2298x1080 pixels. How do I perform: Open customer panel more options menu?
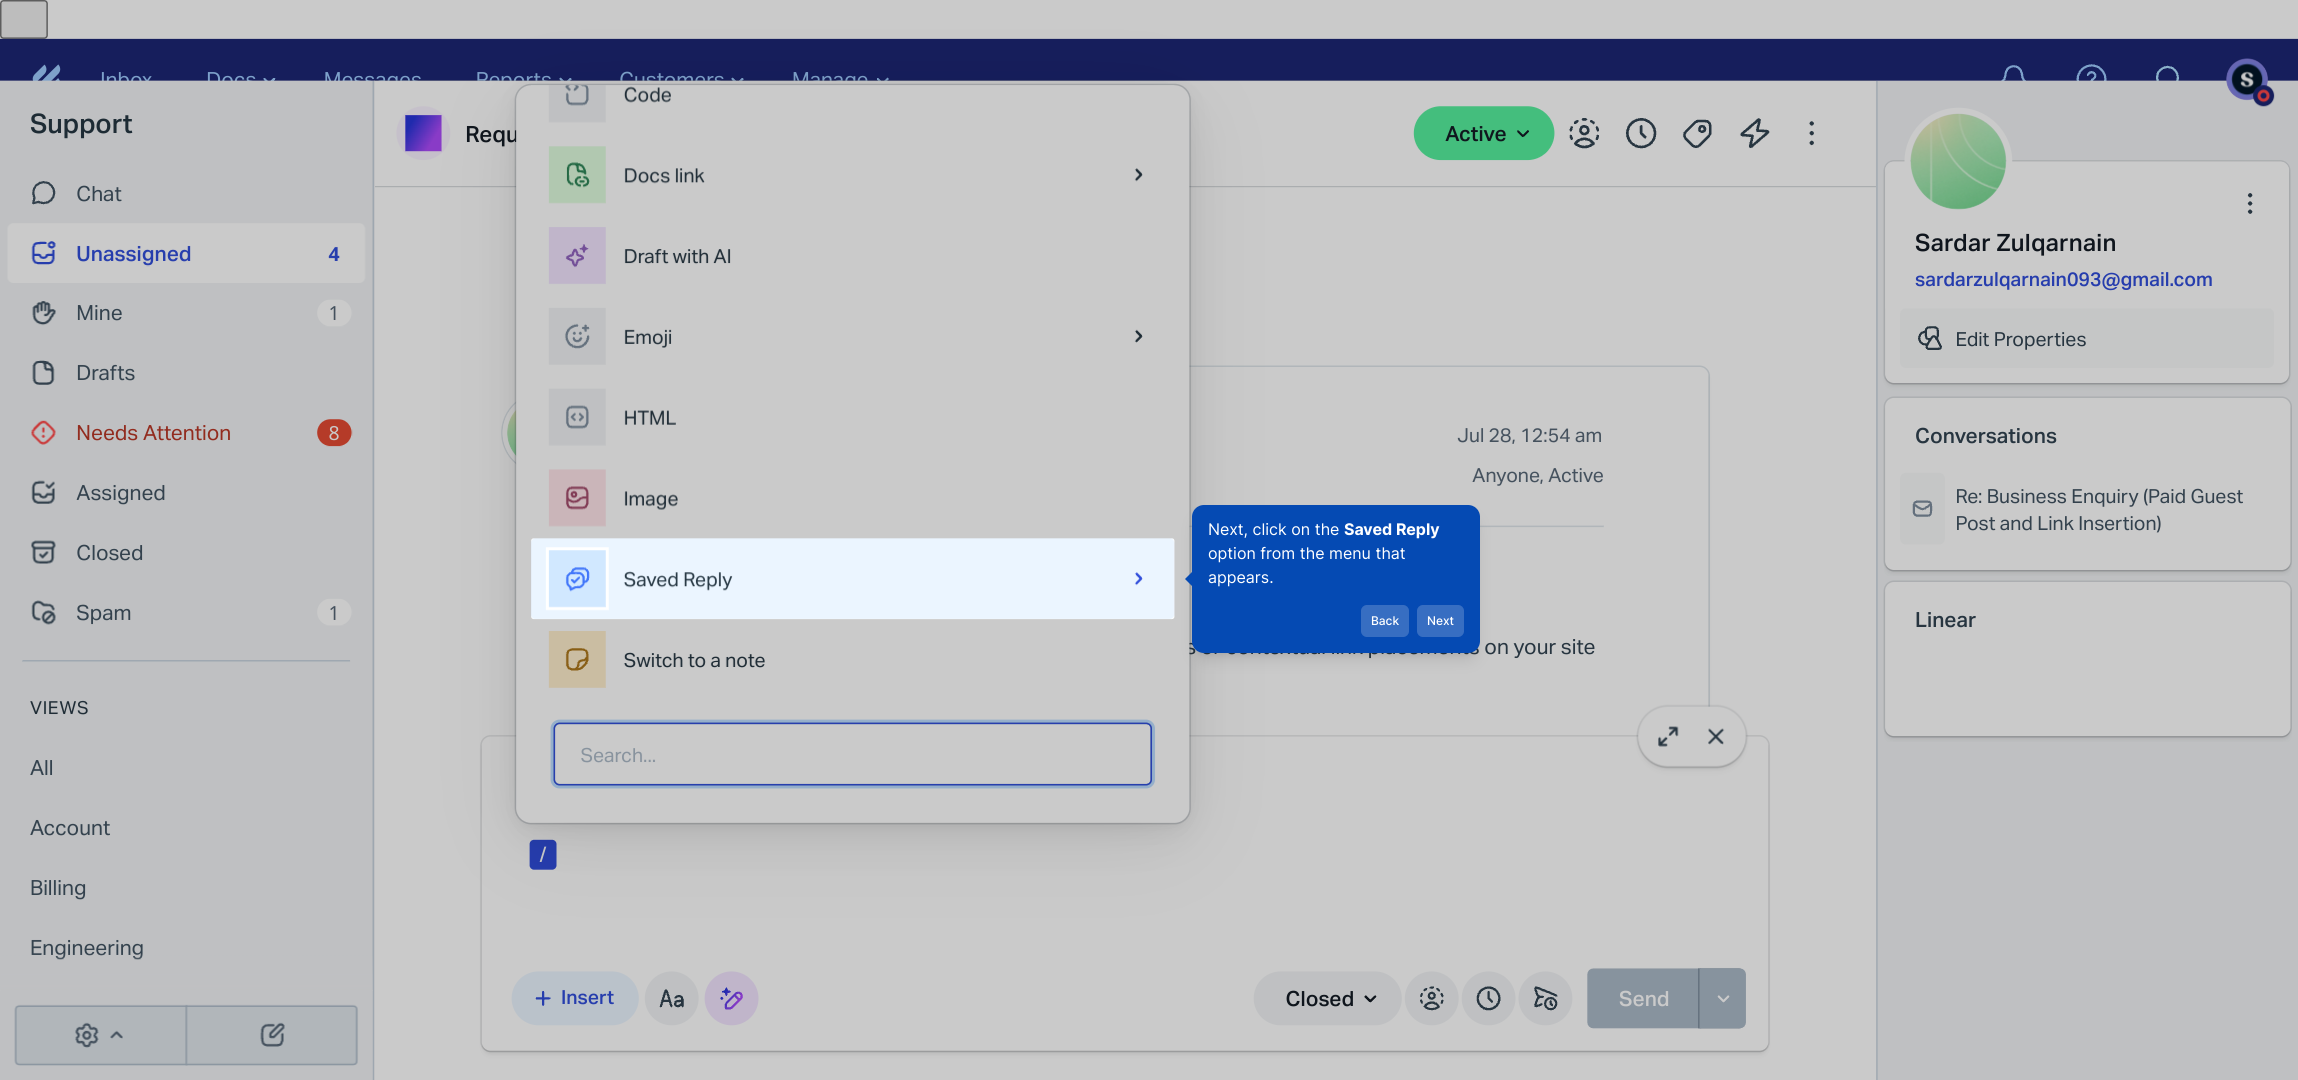tap(2250, 204)
